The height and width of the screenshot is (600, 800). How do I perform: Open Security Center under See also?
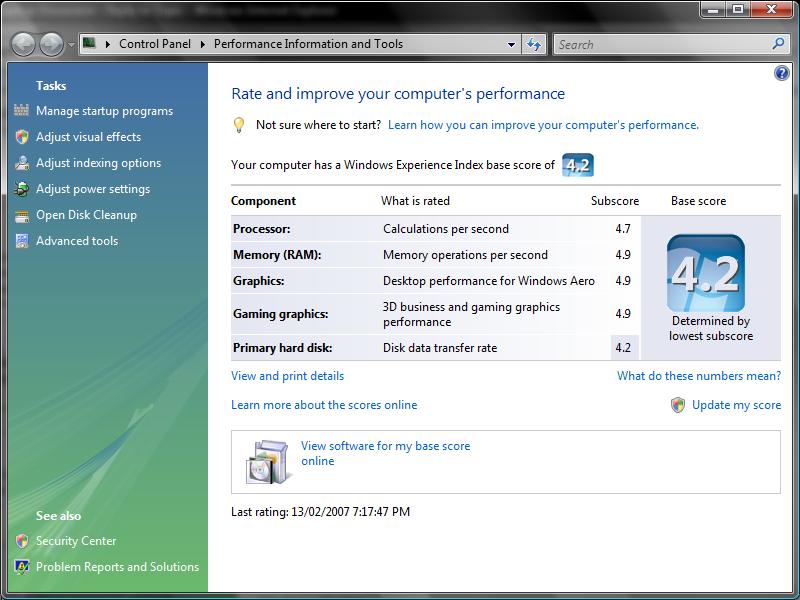[76, 541]
